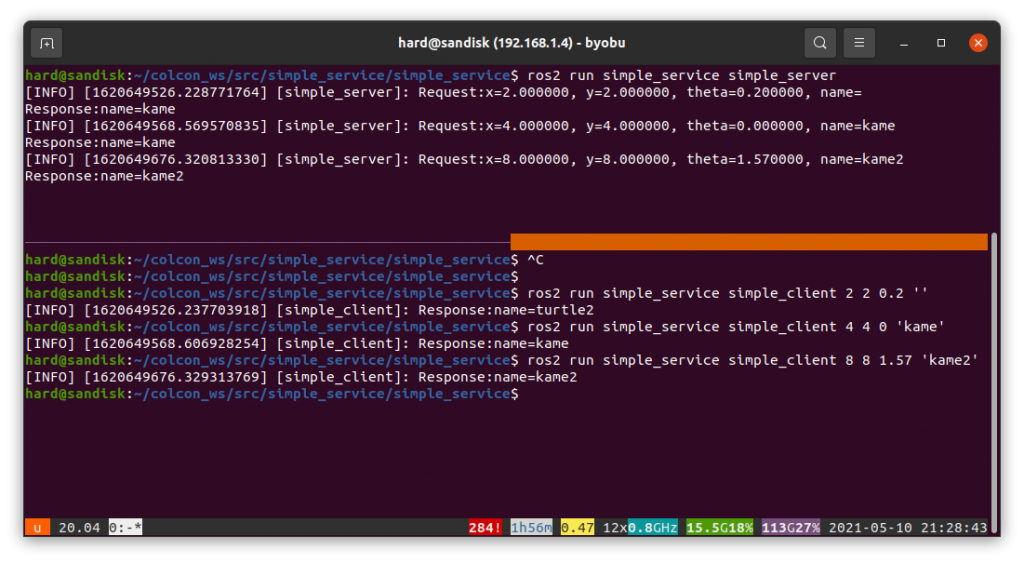The width and height of the screenshot is (1024, 563).
Task: Click the red 284! updates indicator
Action: pos(486,527)
